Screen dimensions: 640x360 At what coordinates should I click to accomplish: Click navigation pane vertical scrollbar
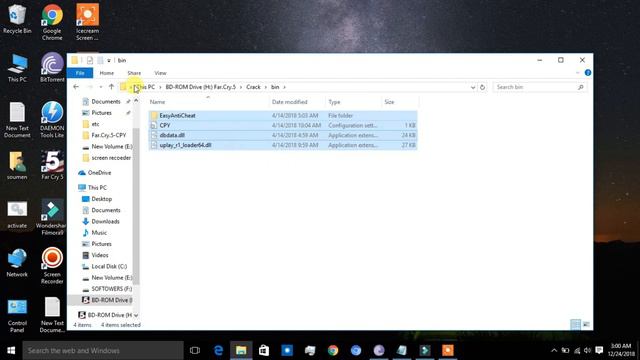[x=136, y=206]
